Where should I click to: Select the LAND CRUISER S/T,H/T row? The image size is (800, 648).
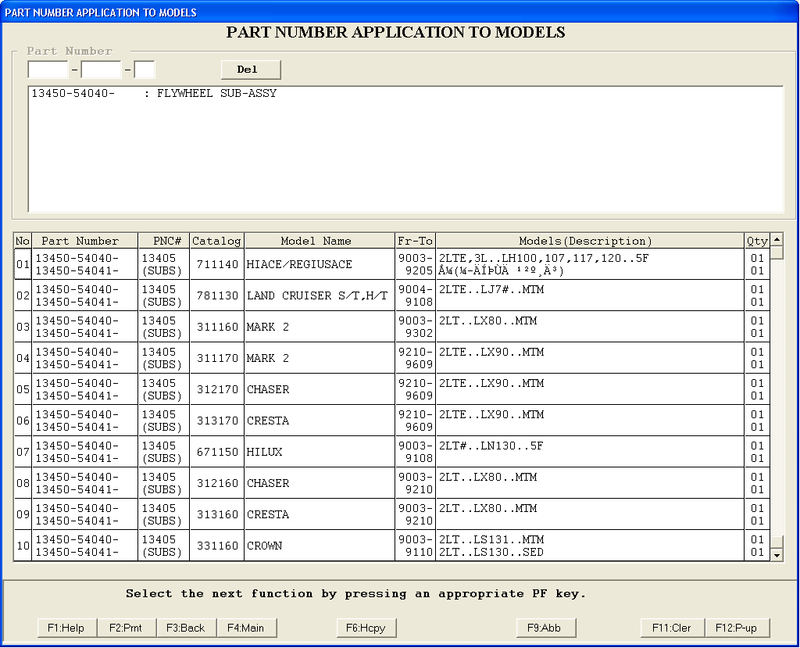[392, 295]
